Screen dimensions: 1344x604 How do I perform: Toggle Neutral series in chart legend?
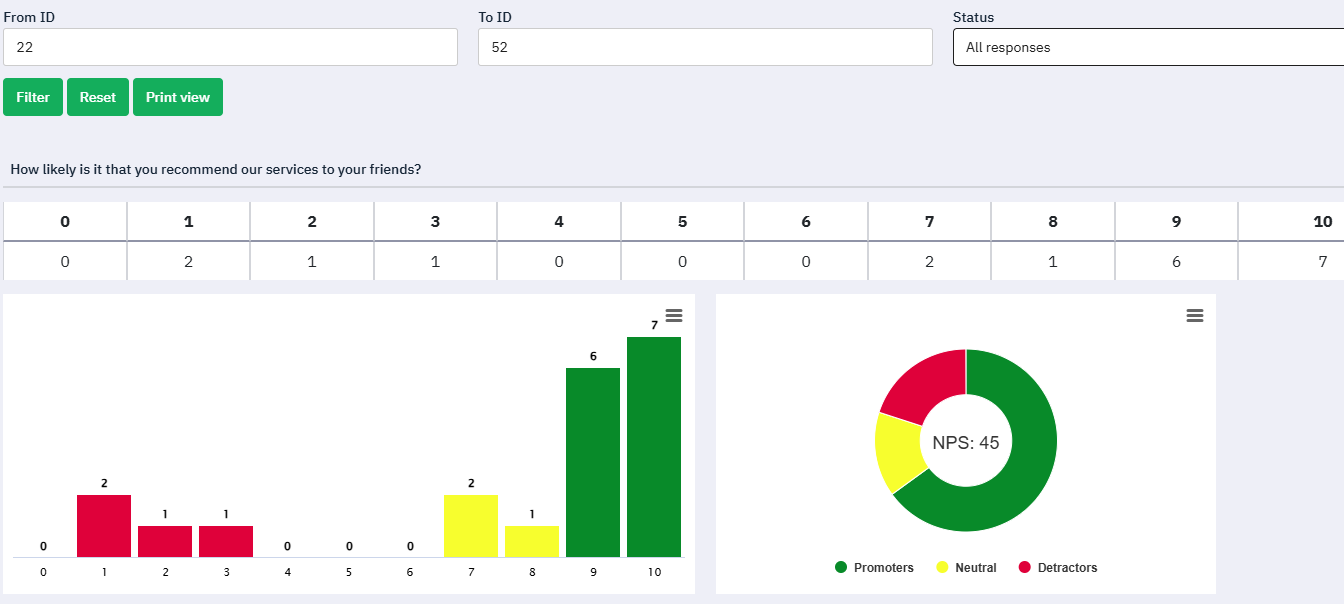pyautogui.click(x=966, y=568)
